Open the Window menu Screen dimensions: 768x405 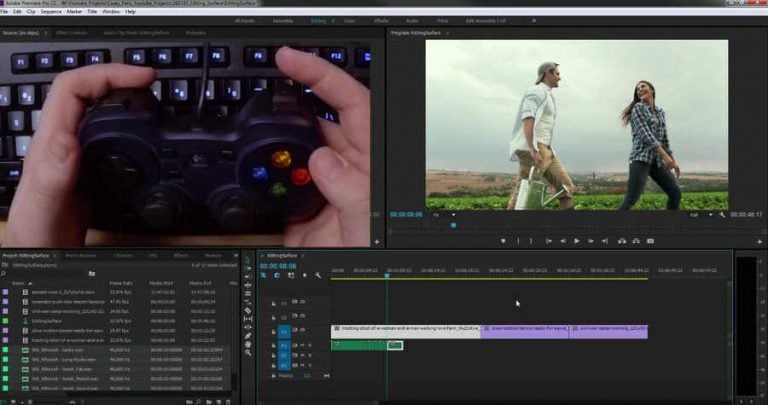coord(111,11)
